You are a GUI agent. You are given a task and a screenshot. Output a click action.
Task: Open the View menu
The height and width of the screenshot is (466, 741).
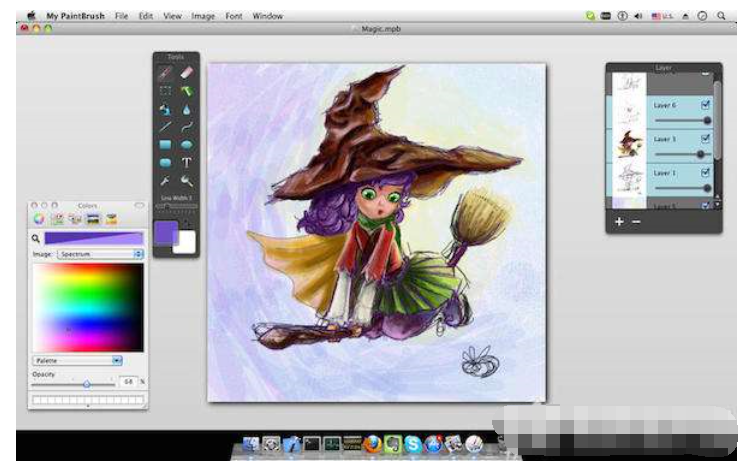[172, 16]
